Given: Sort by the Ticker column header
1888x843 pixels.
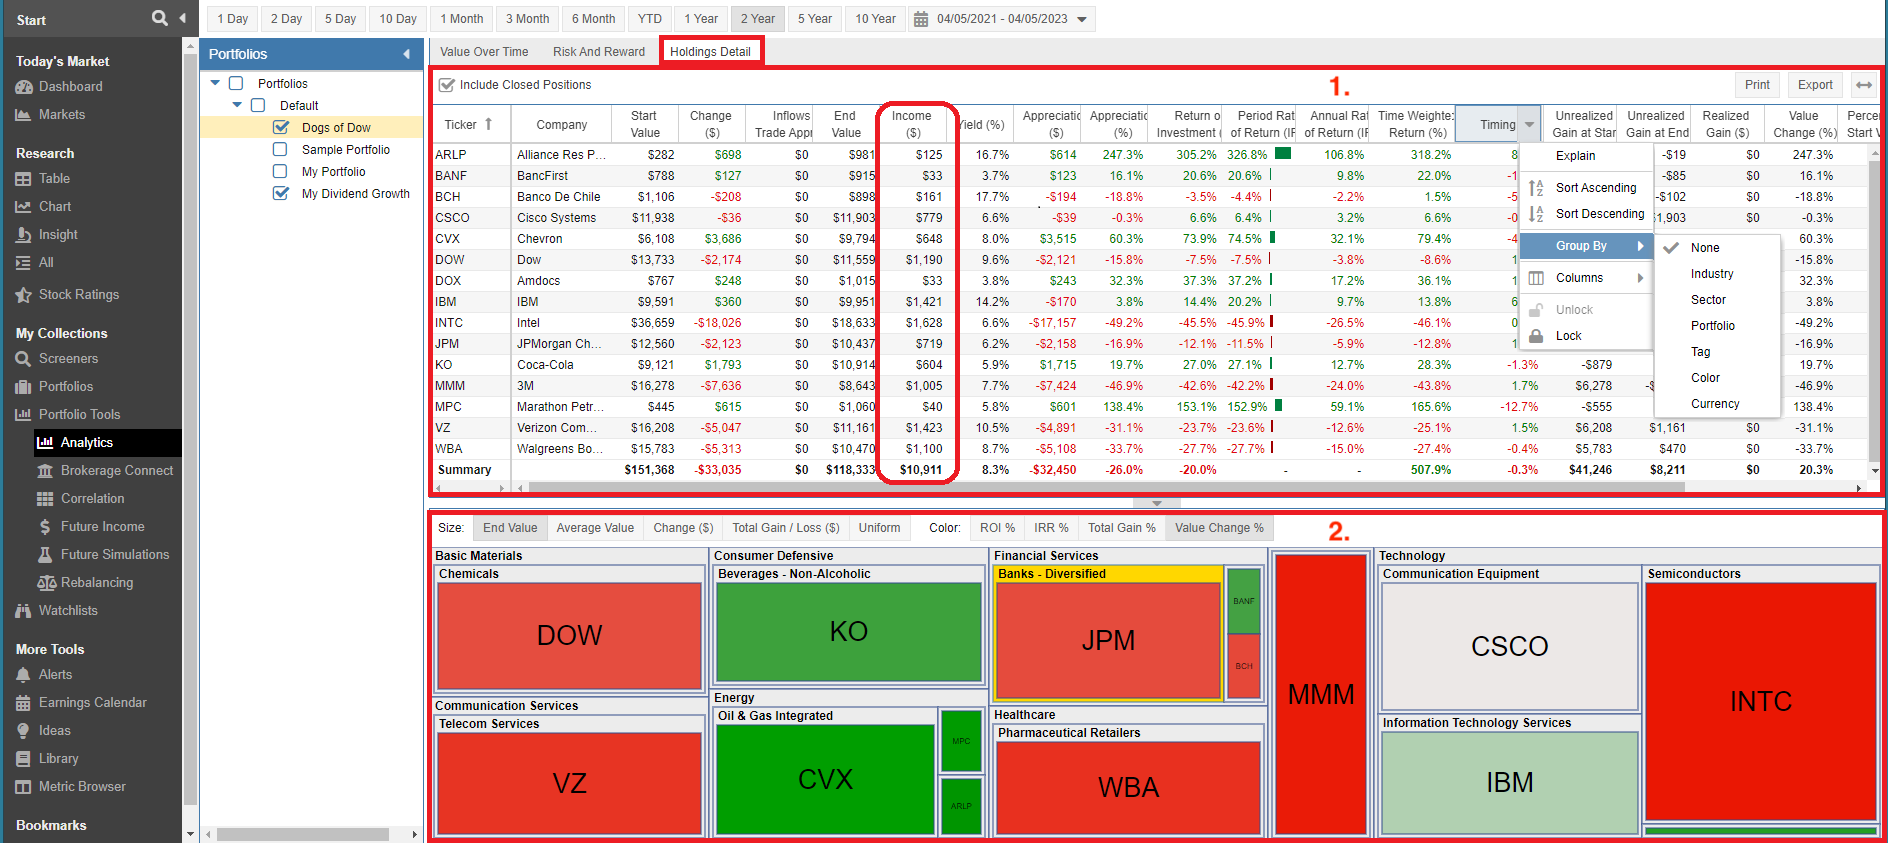Looking at the screenshot, I should pos(469,125).
